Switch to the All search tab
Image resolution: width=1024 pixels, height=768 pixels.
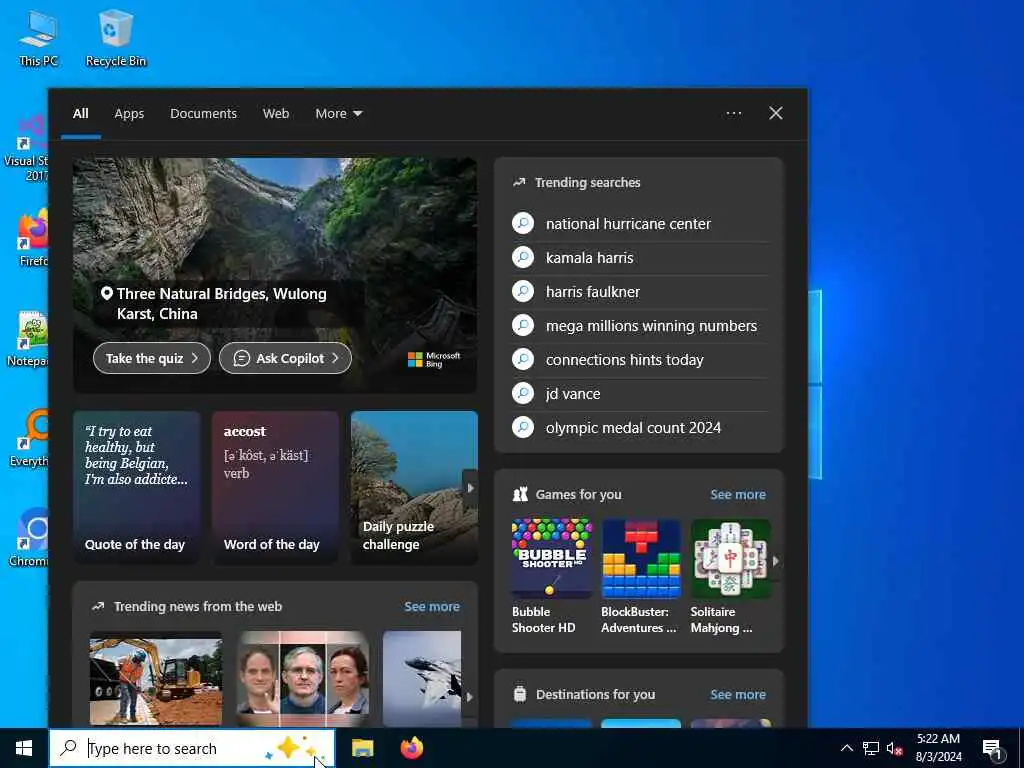(81, 114)
